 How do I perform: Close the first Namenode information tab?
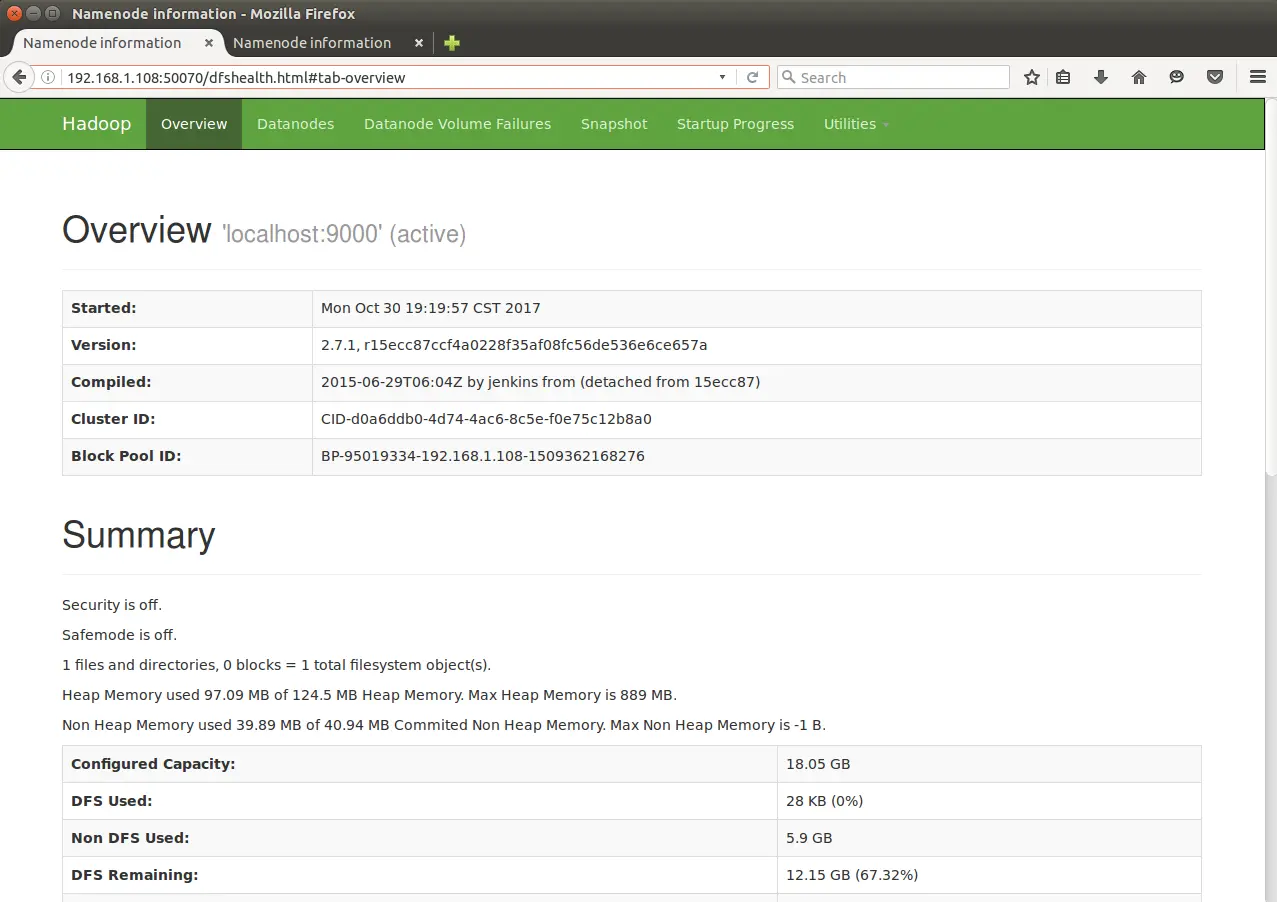pos(209,43)
